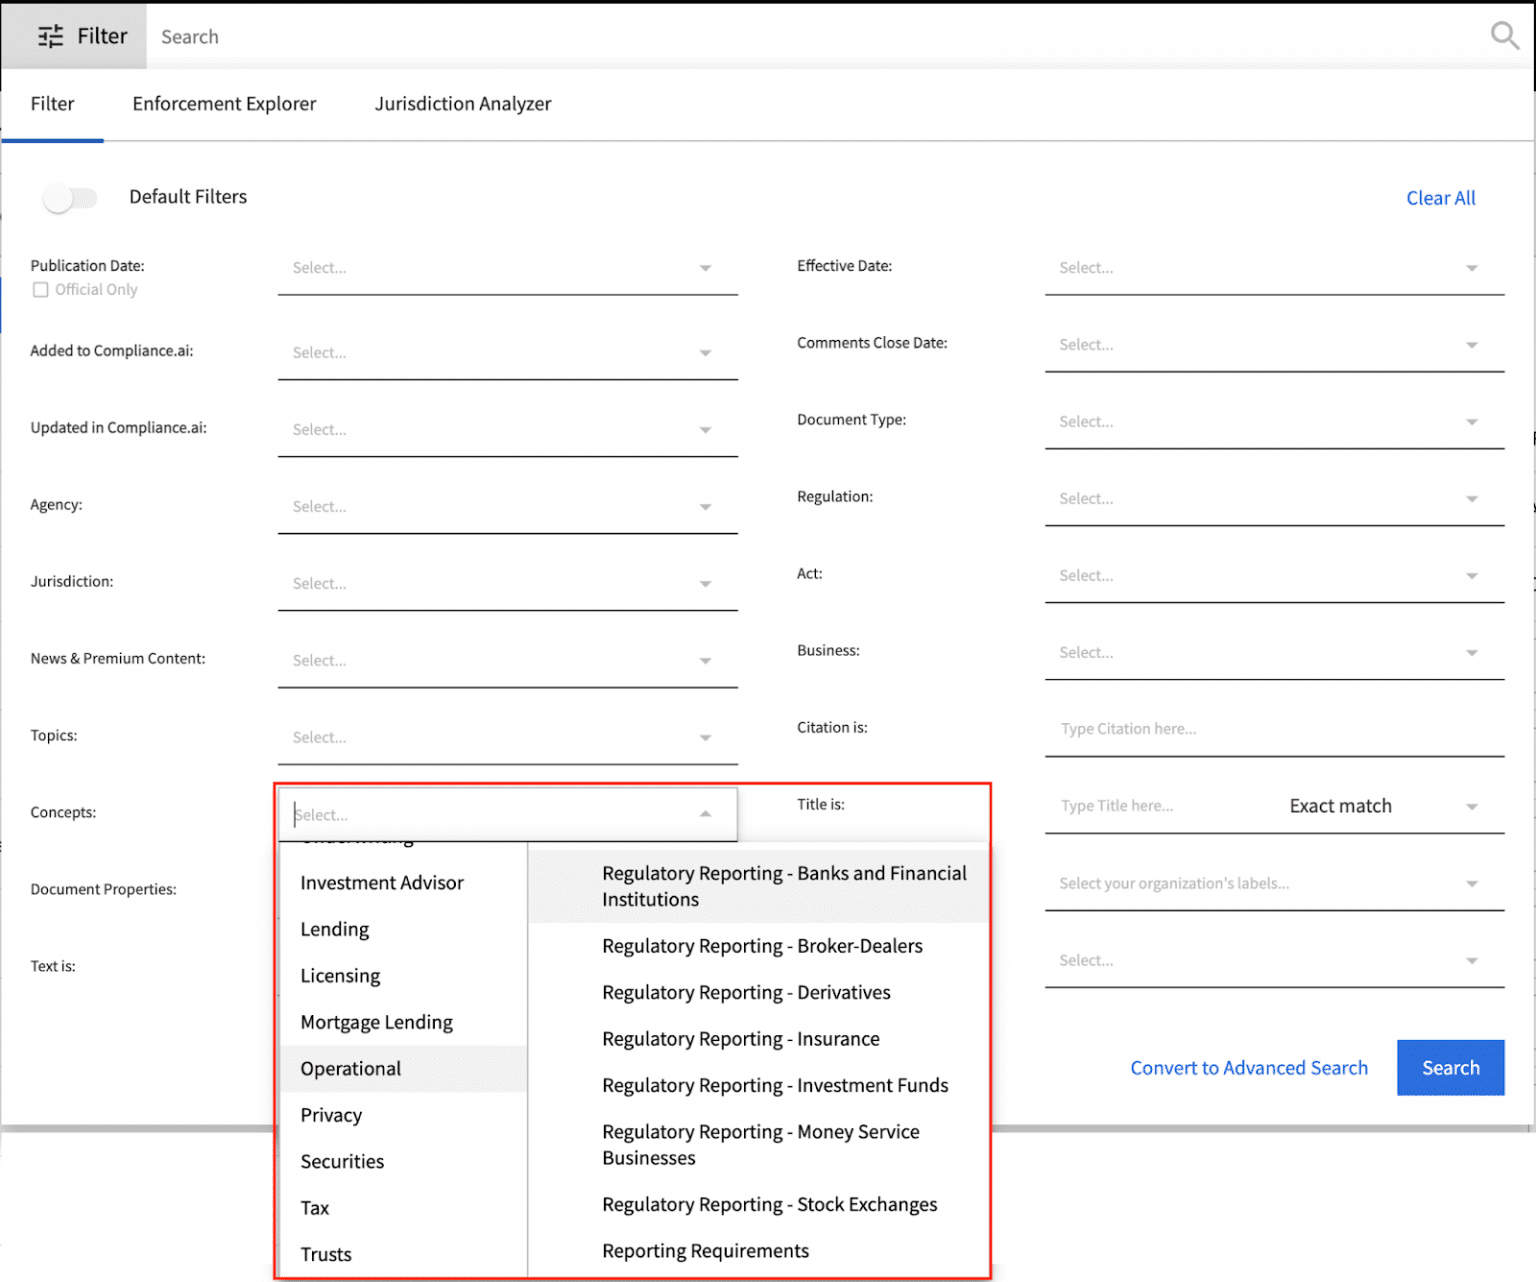Choose Regulatory Reporting - Broker-Dealers option
This screenshot has height=1282, width=1536.
762,946
